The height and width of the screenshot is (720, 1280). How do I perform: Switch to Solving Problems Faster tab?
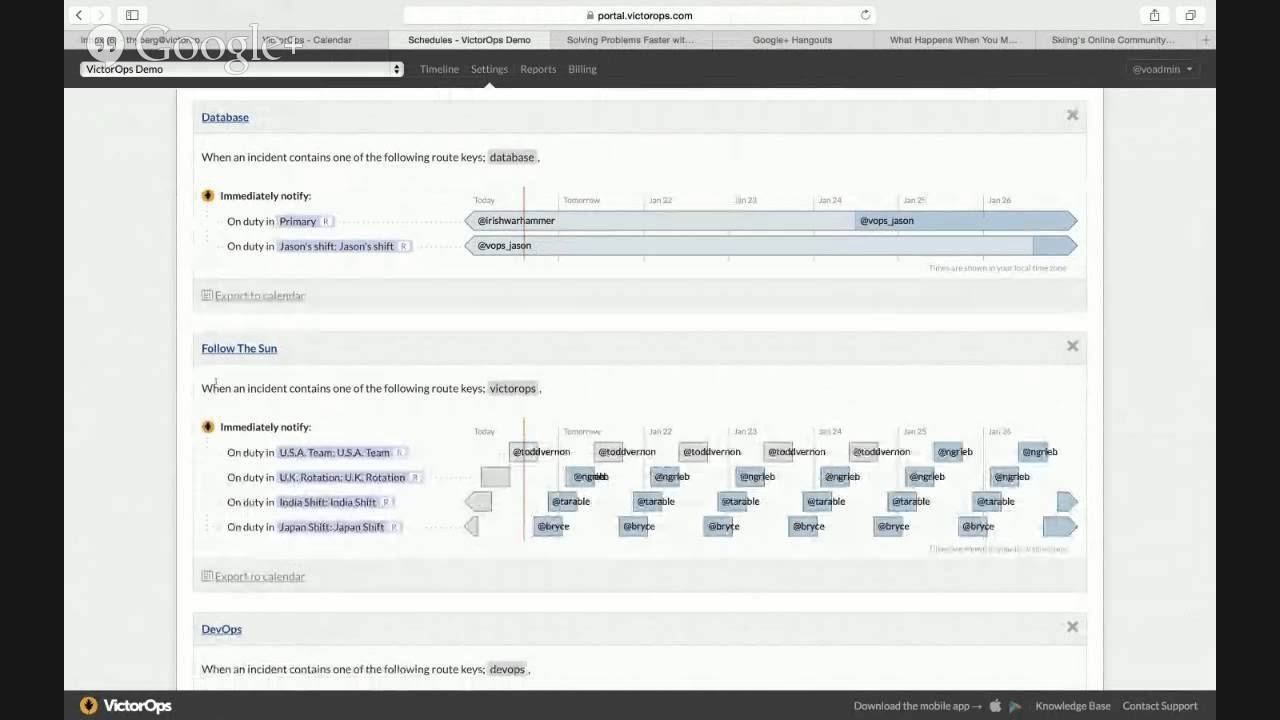click(630, 40)
